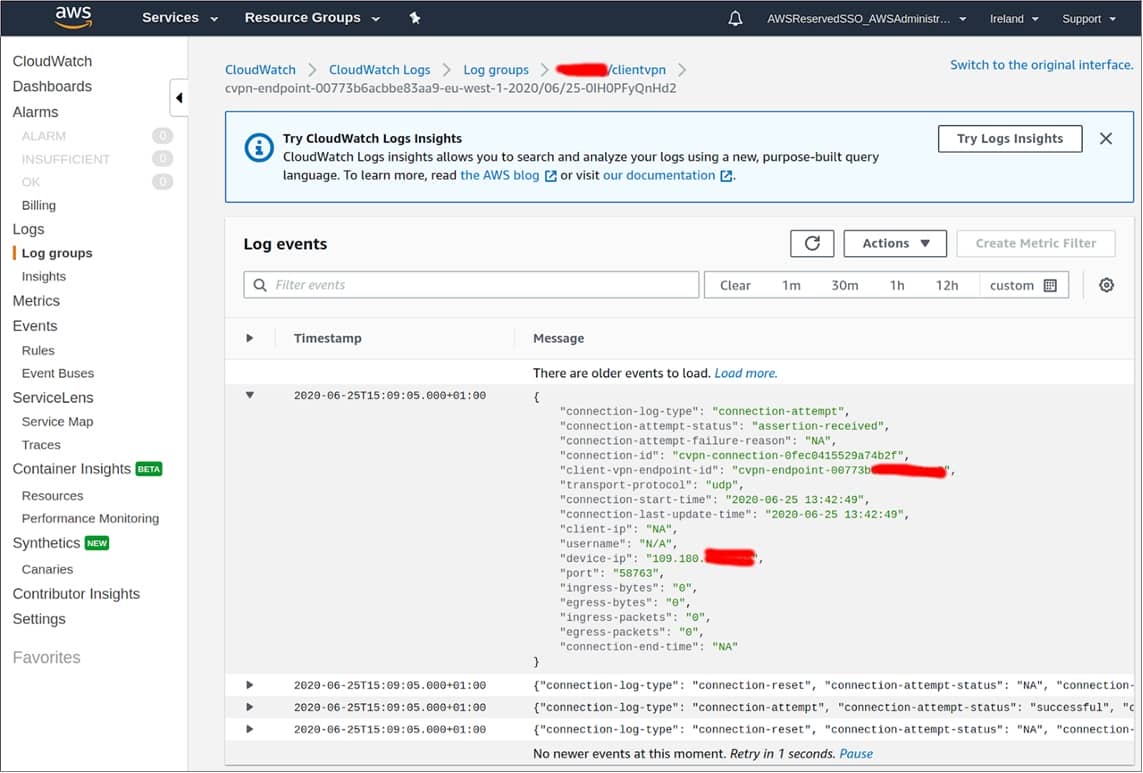Viewport: 1143px width, 773px height.
Task: Open Traces in the sidebar
Action: click(41, 445)
